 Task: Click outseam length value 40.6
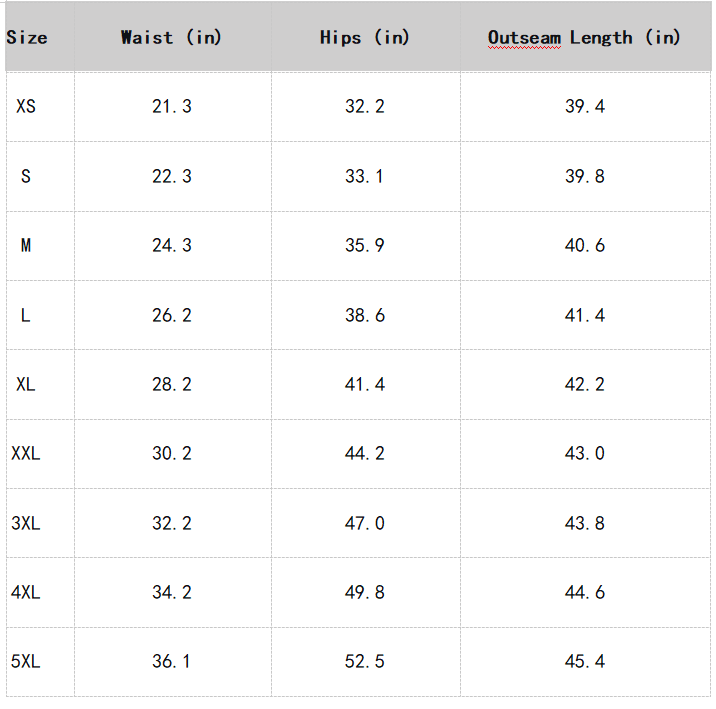584,245
